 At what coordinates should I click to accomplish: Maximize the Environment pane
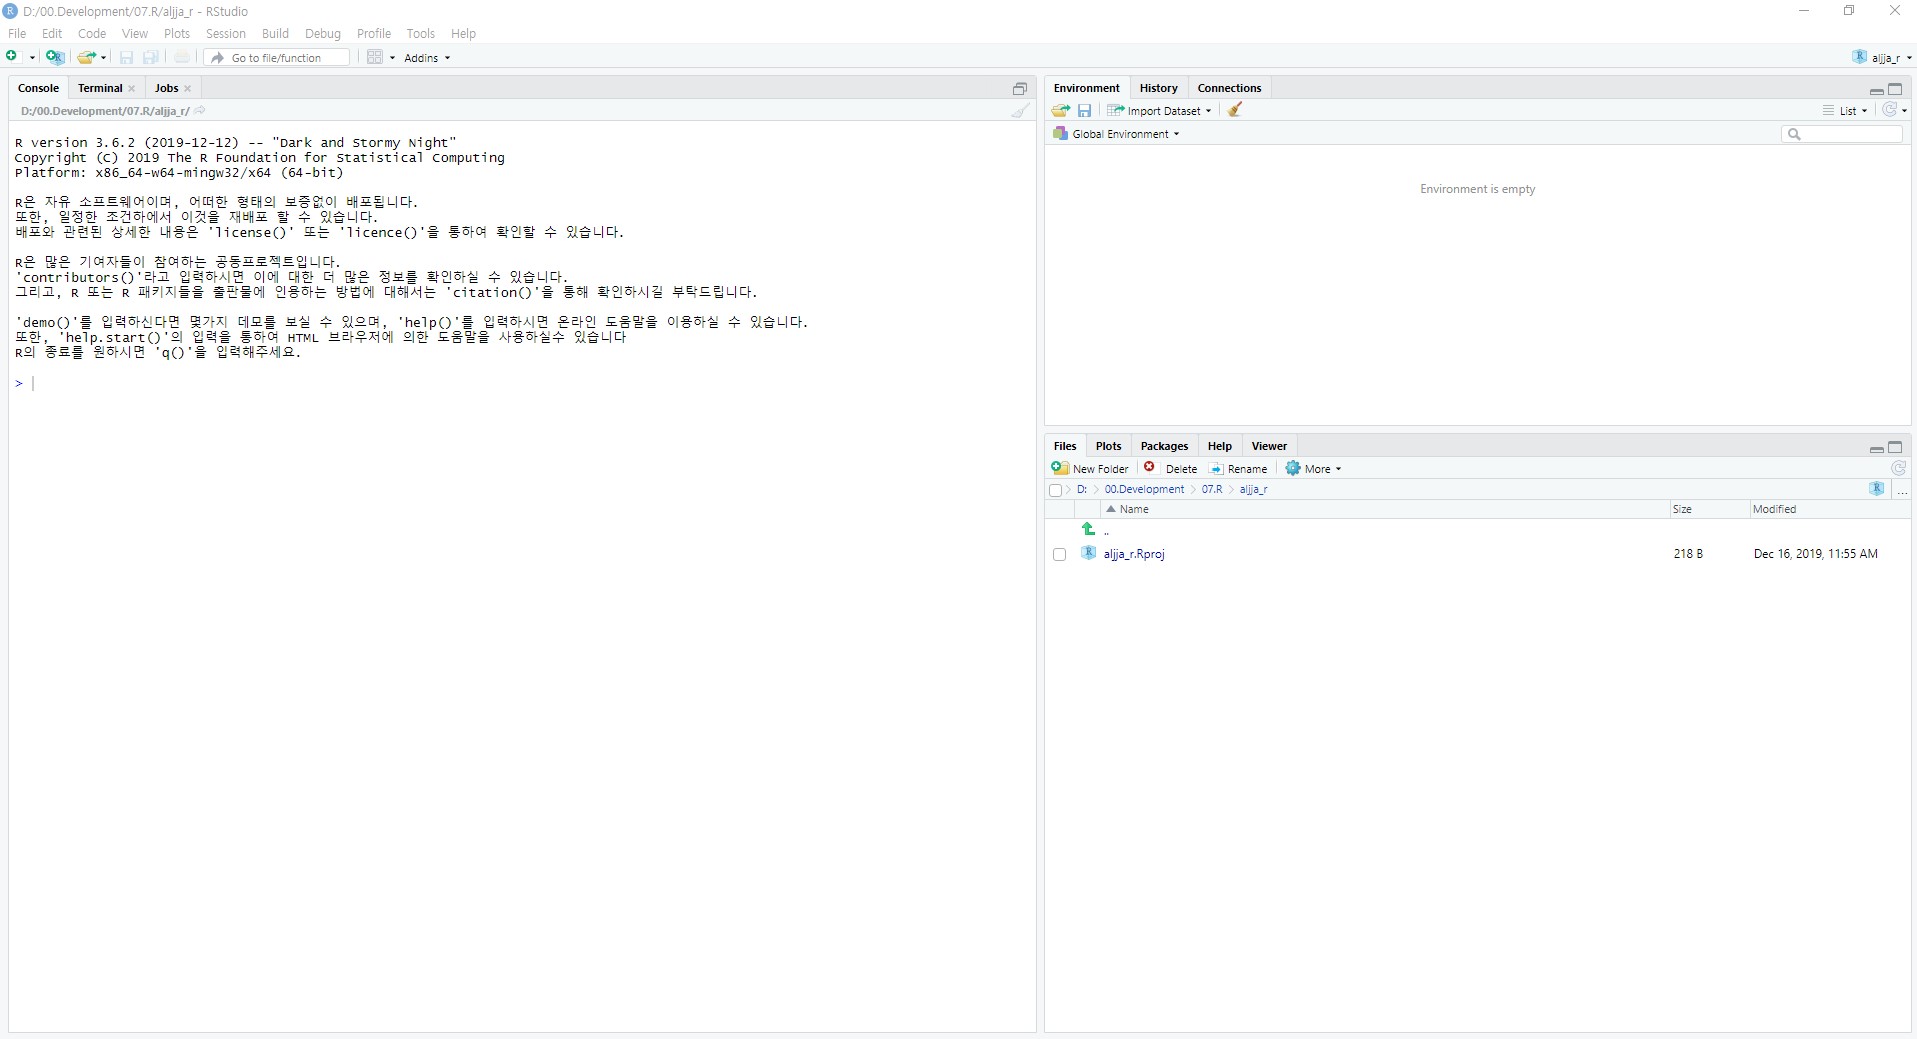1895,89
